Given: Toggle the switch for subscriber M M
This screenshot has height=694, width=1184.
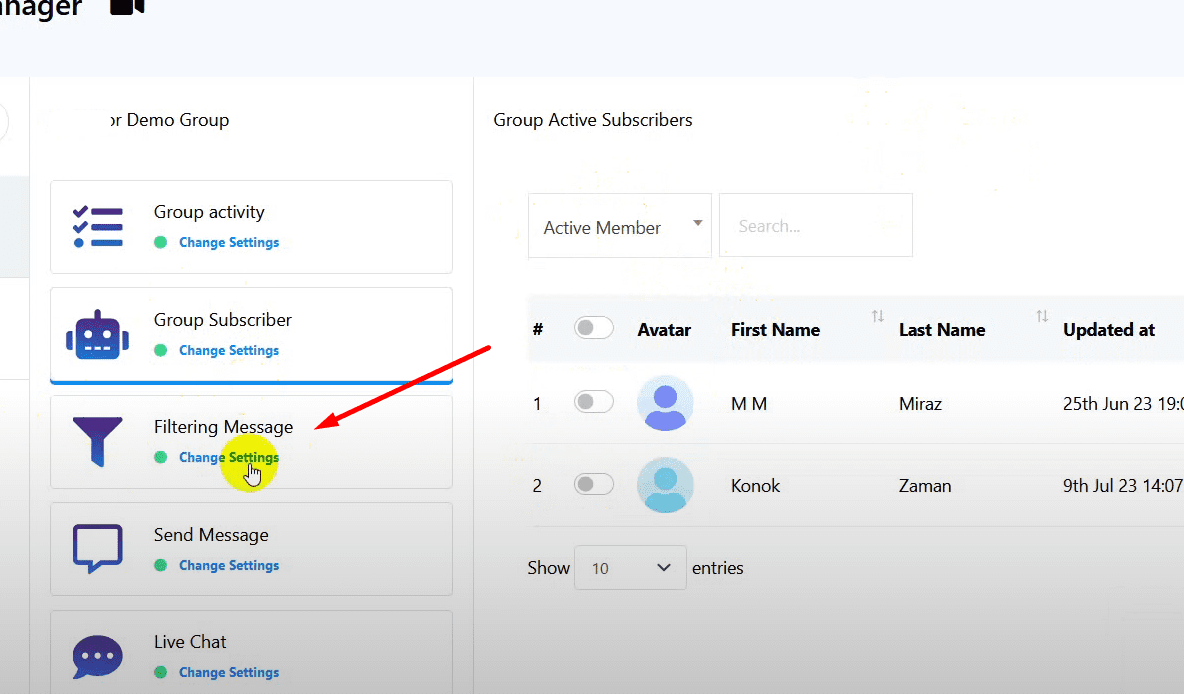Looking at the screenshot, I should 594,402.
